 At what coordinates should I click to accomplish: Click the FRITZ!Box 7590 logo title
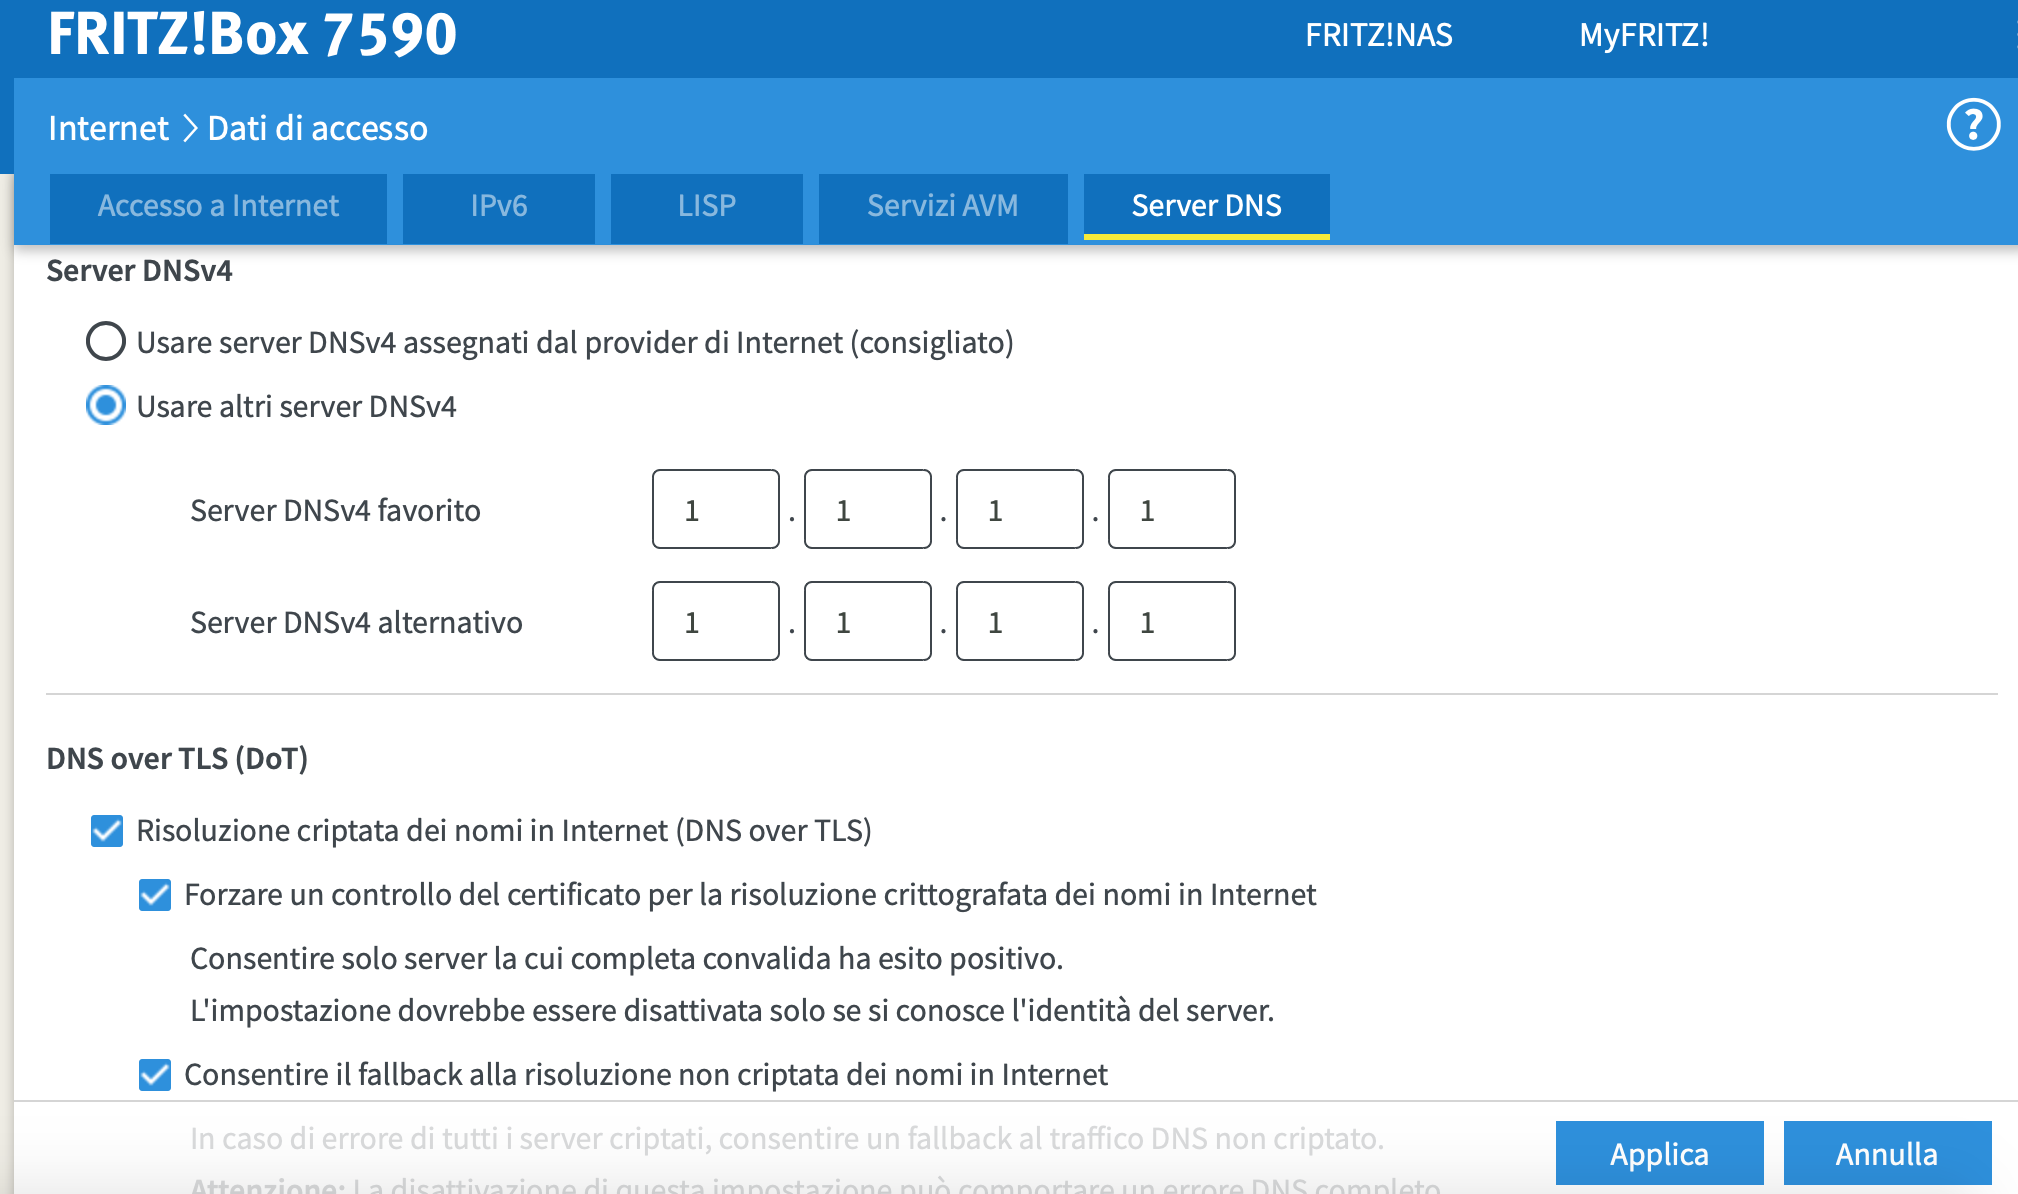click(x=252, y=34)
